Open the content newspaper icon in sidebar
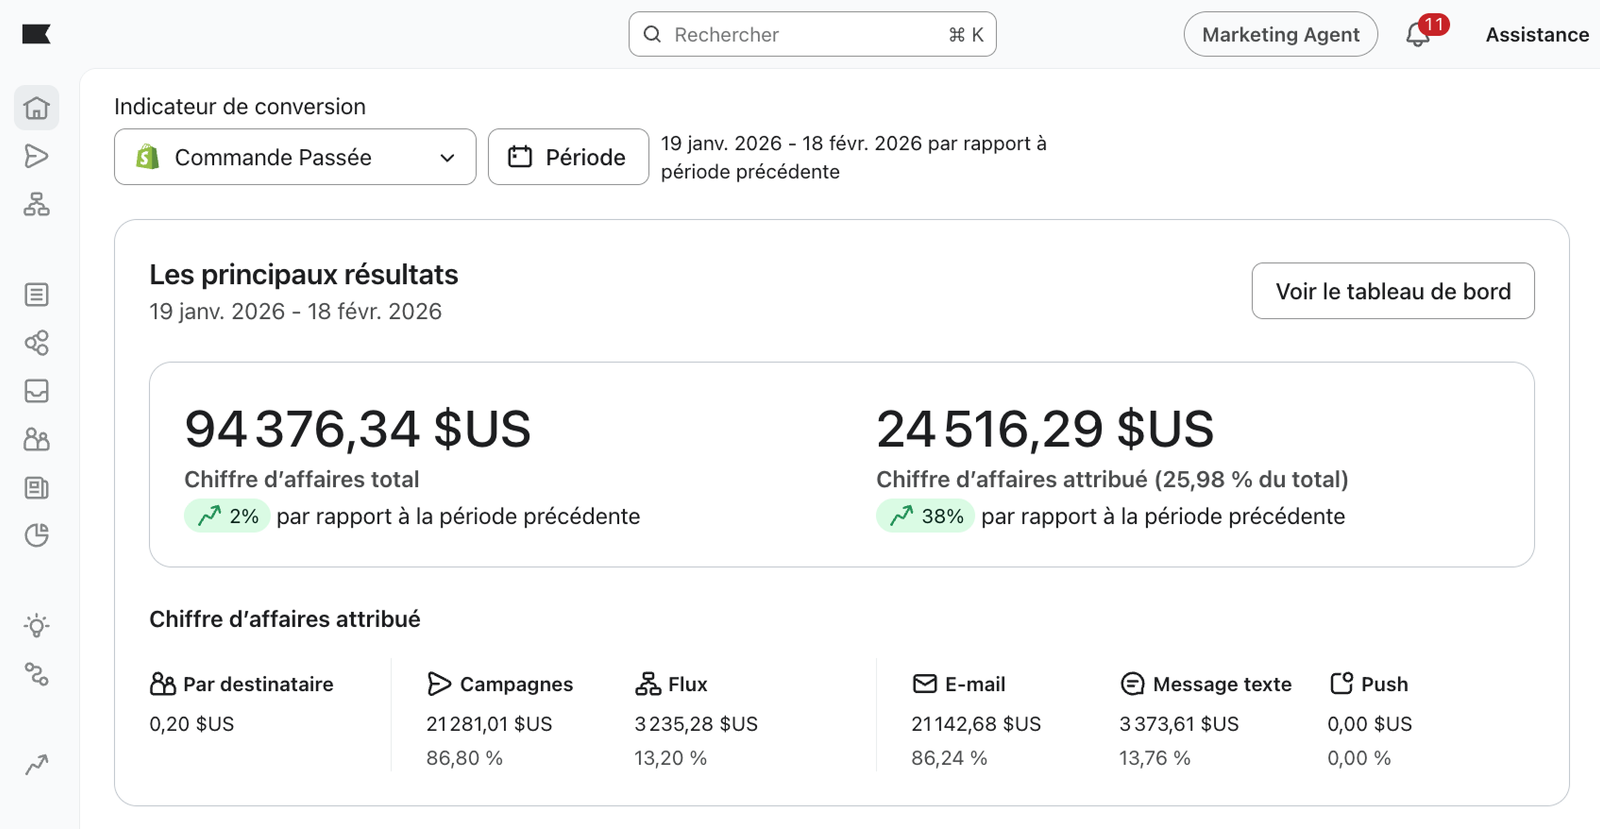The height and width of the screenshot is (829, 1600). pos(37,488)
